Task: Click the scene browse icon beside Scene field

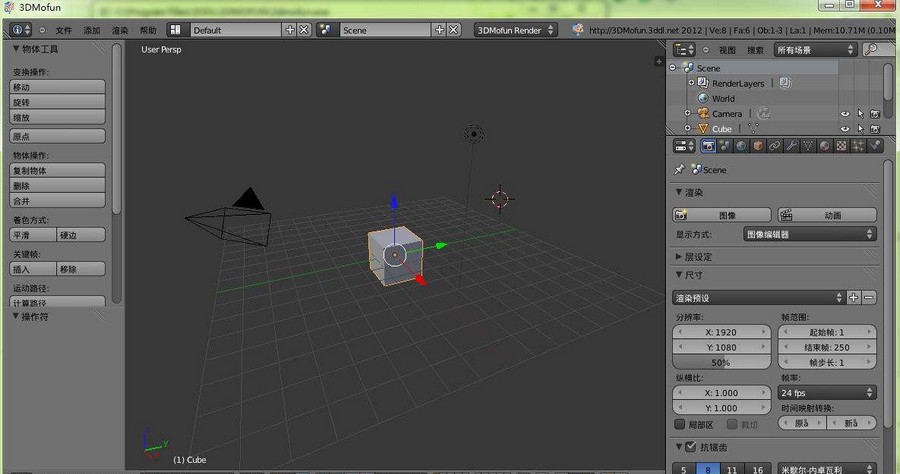Action: tap(325, 30)
